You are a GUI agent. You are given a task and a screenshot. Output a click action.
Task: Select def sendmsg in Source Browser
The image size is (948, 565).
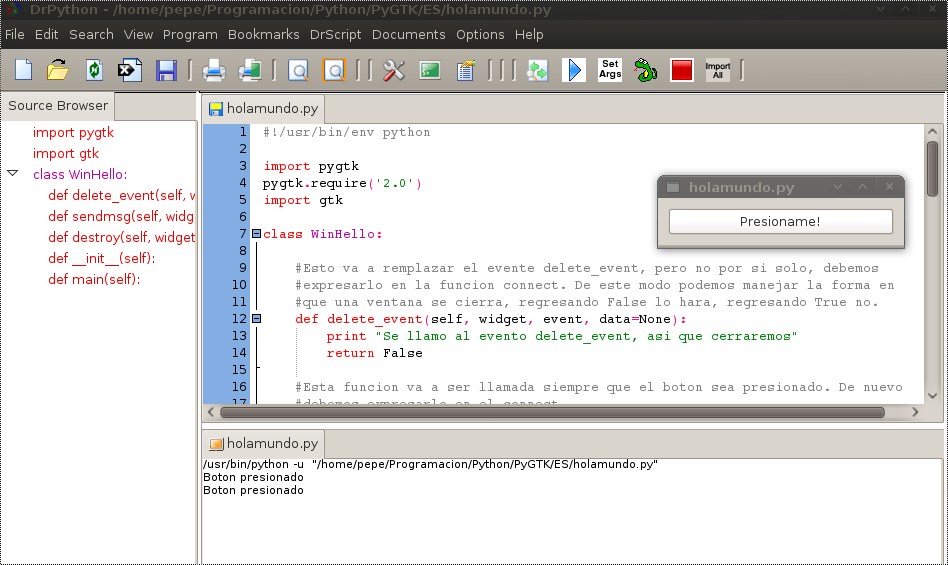pyautogui.click(x=121, y=216)
